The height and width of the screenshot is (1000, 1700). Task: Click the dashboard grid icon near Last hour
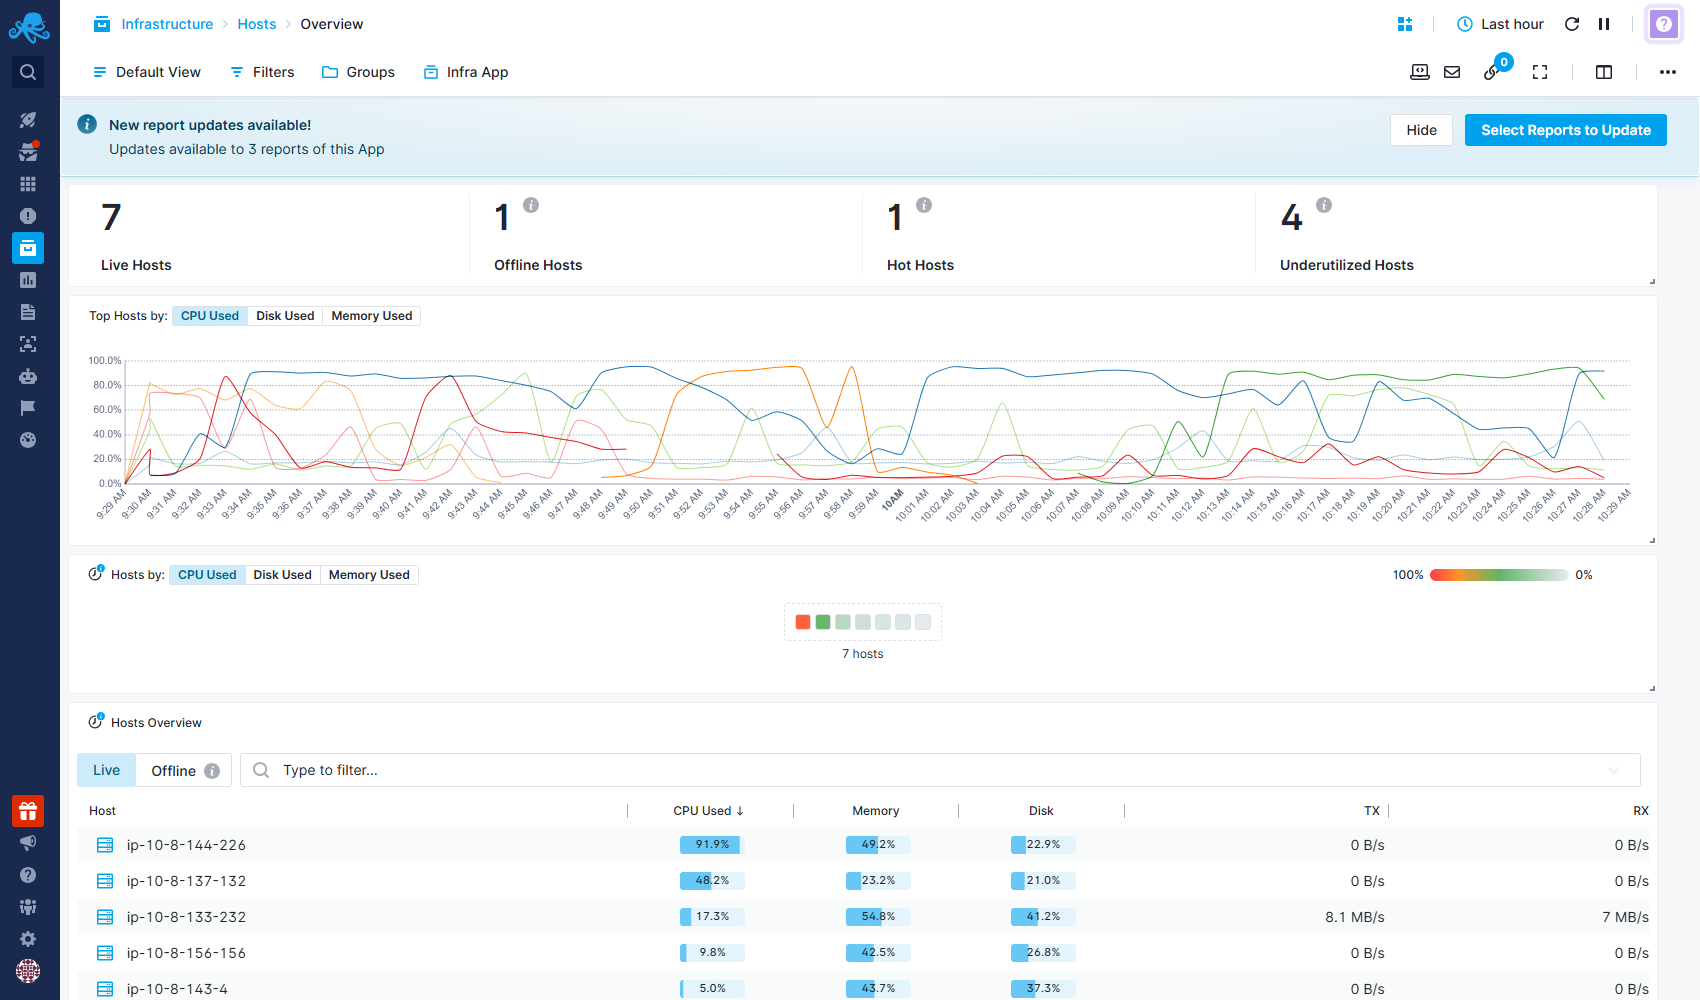(1405, 24)
